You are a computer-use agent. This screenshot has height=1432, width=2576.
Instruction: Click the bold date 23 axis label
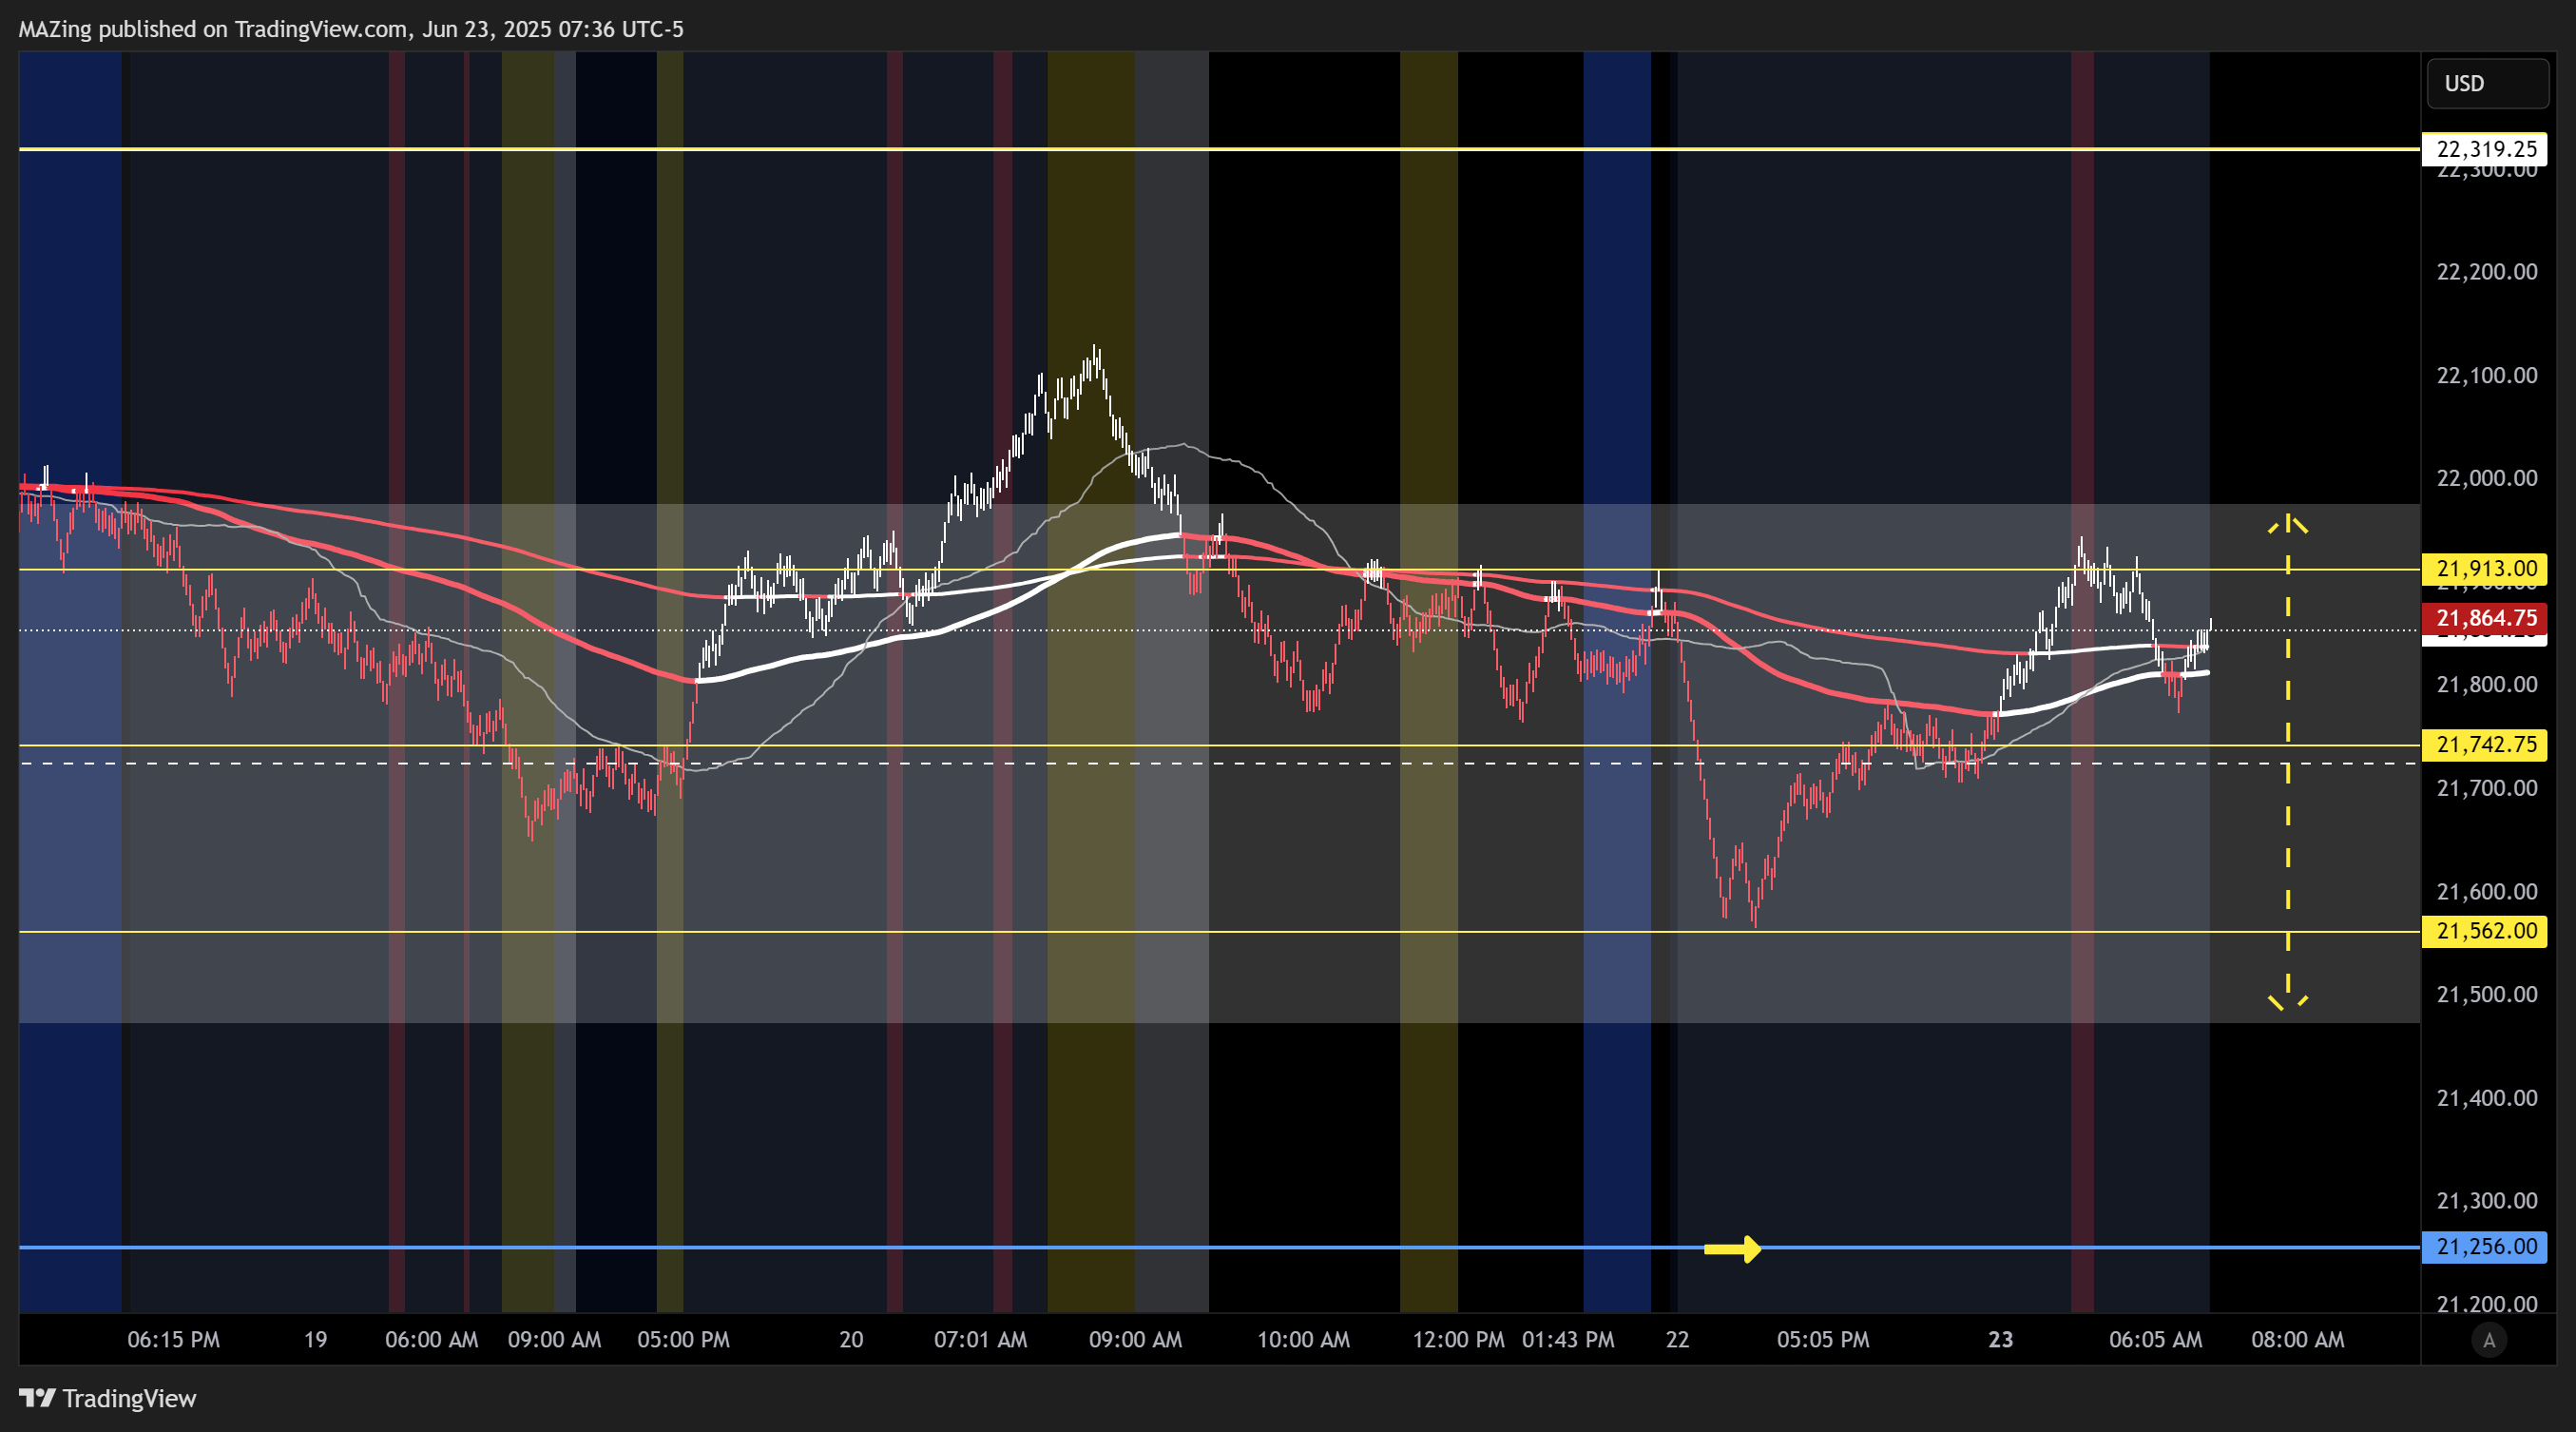coord(2000,1340)
